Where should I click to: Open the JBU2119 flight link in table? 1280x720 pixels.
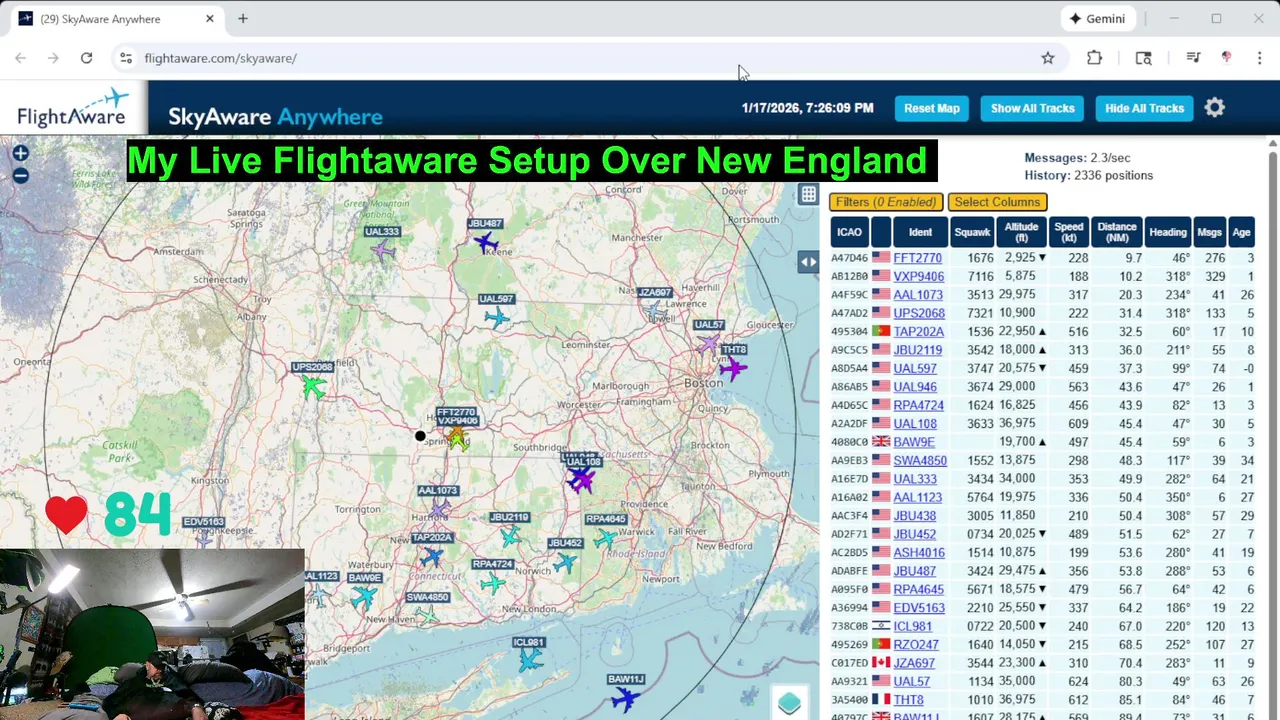pos(917,350)
